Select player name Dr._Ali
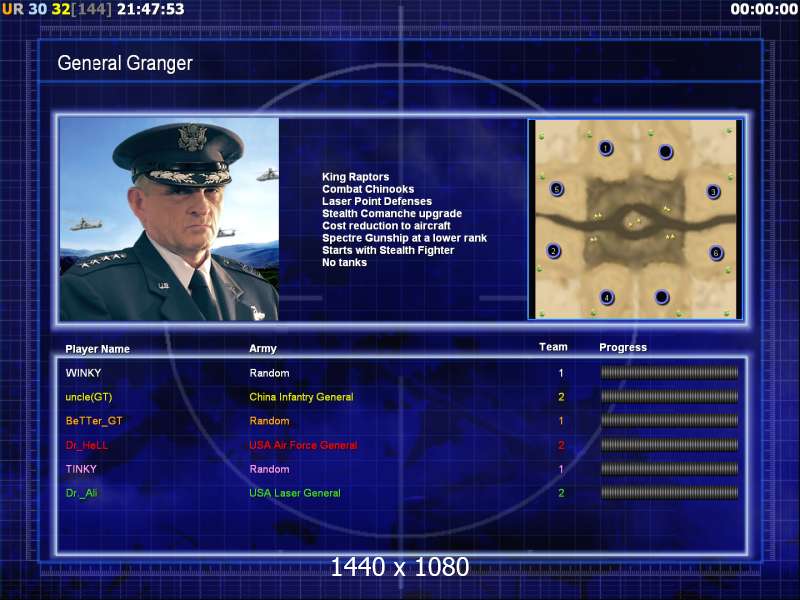 (x=81, y=493)
